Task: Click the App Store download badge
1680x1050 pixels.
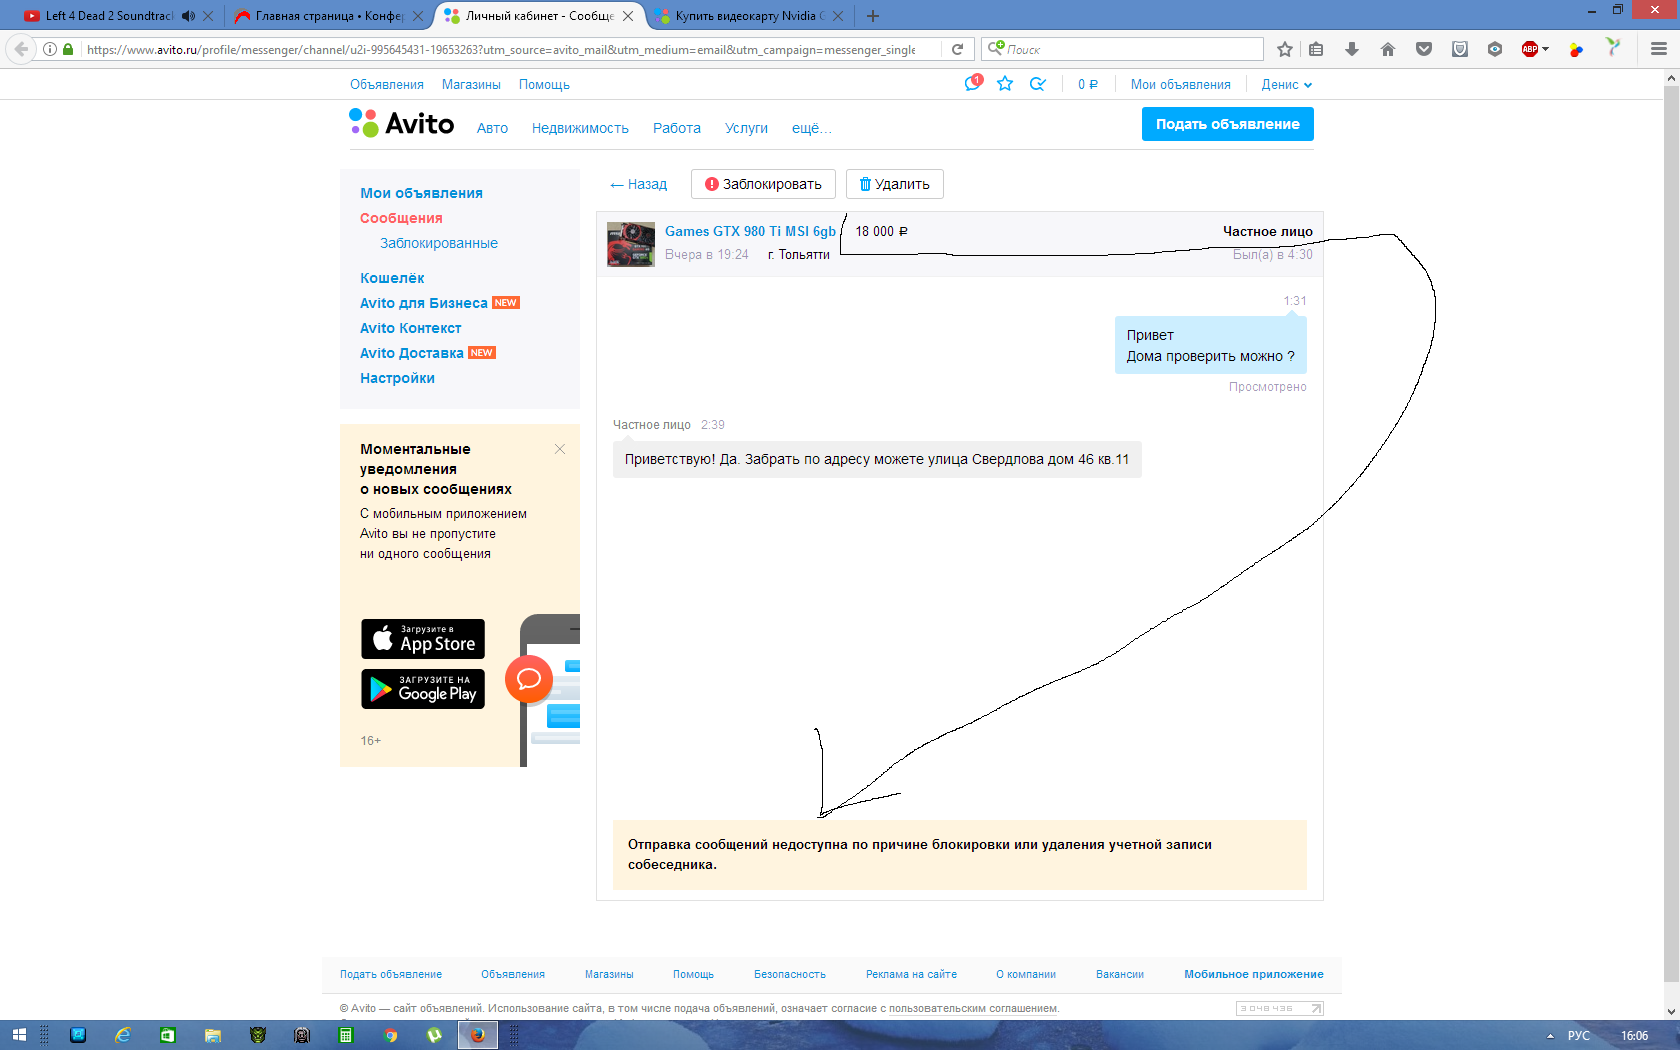Action: (423, 639)
